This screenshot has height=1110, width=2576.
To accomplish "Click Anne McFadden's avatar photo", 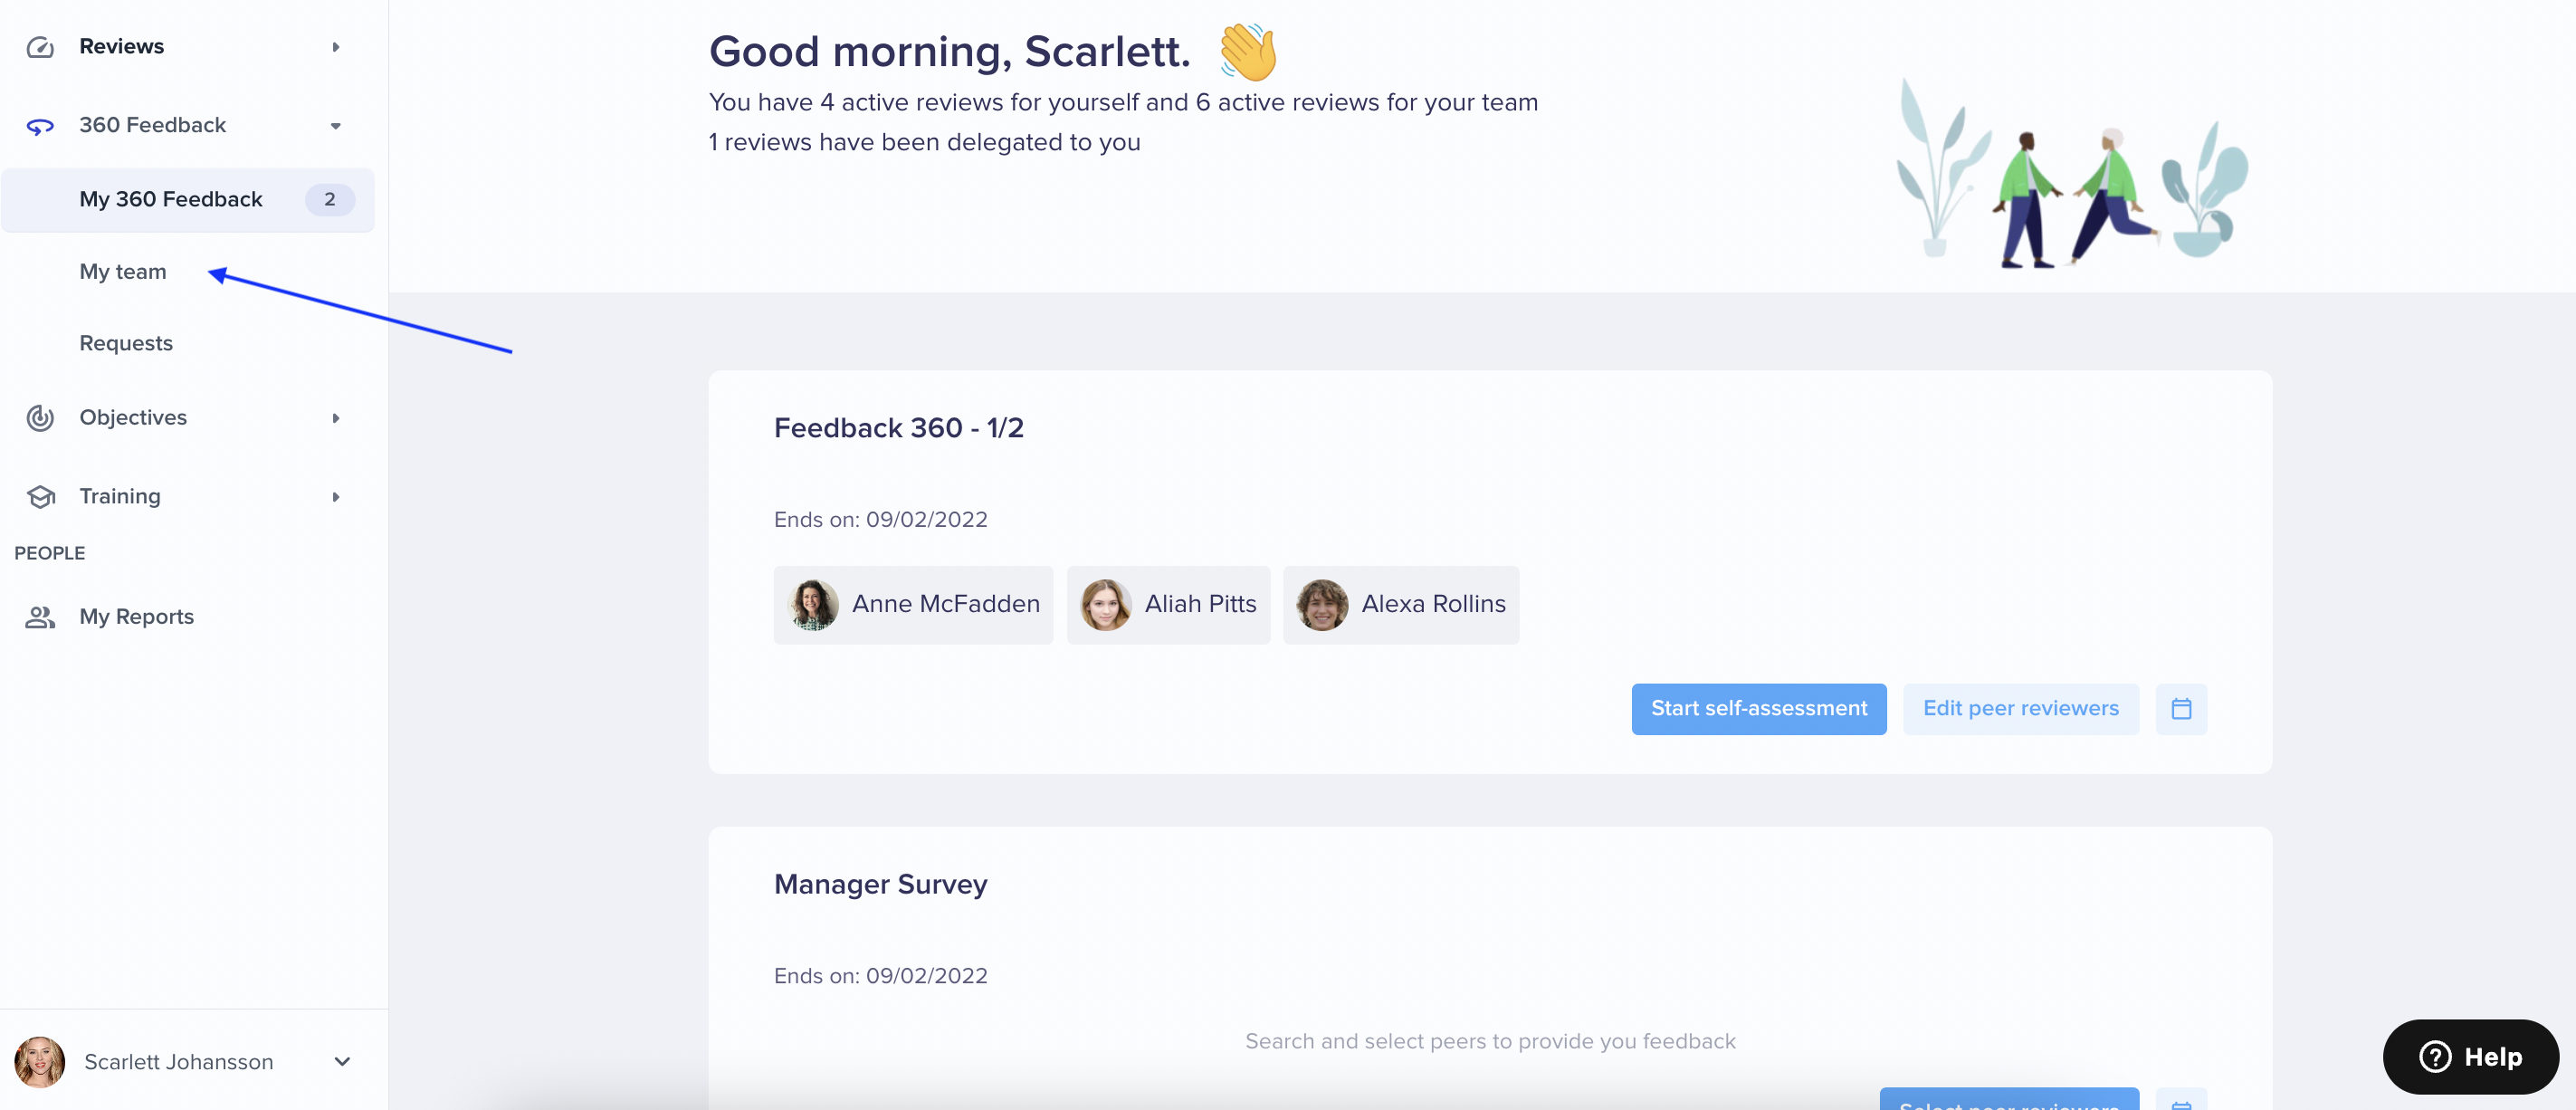I will [813, 605].
